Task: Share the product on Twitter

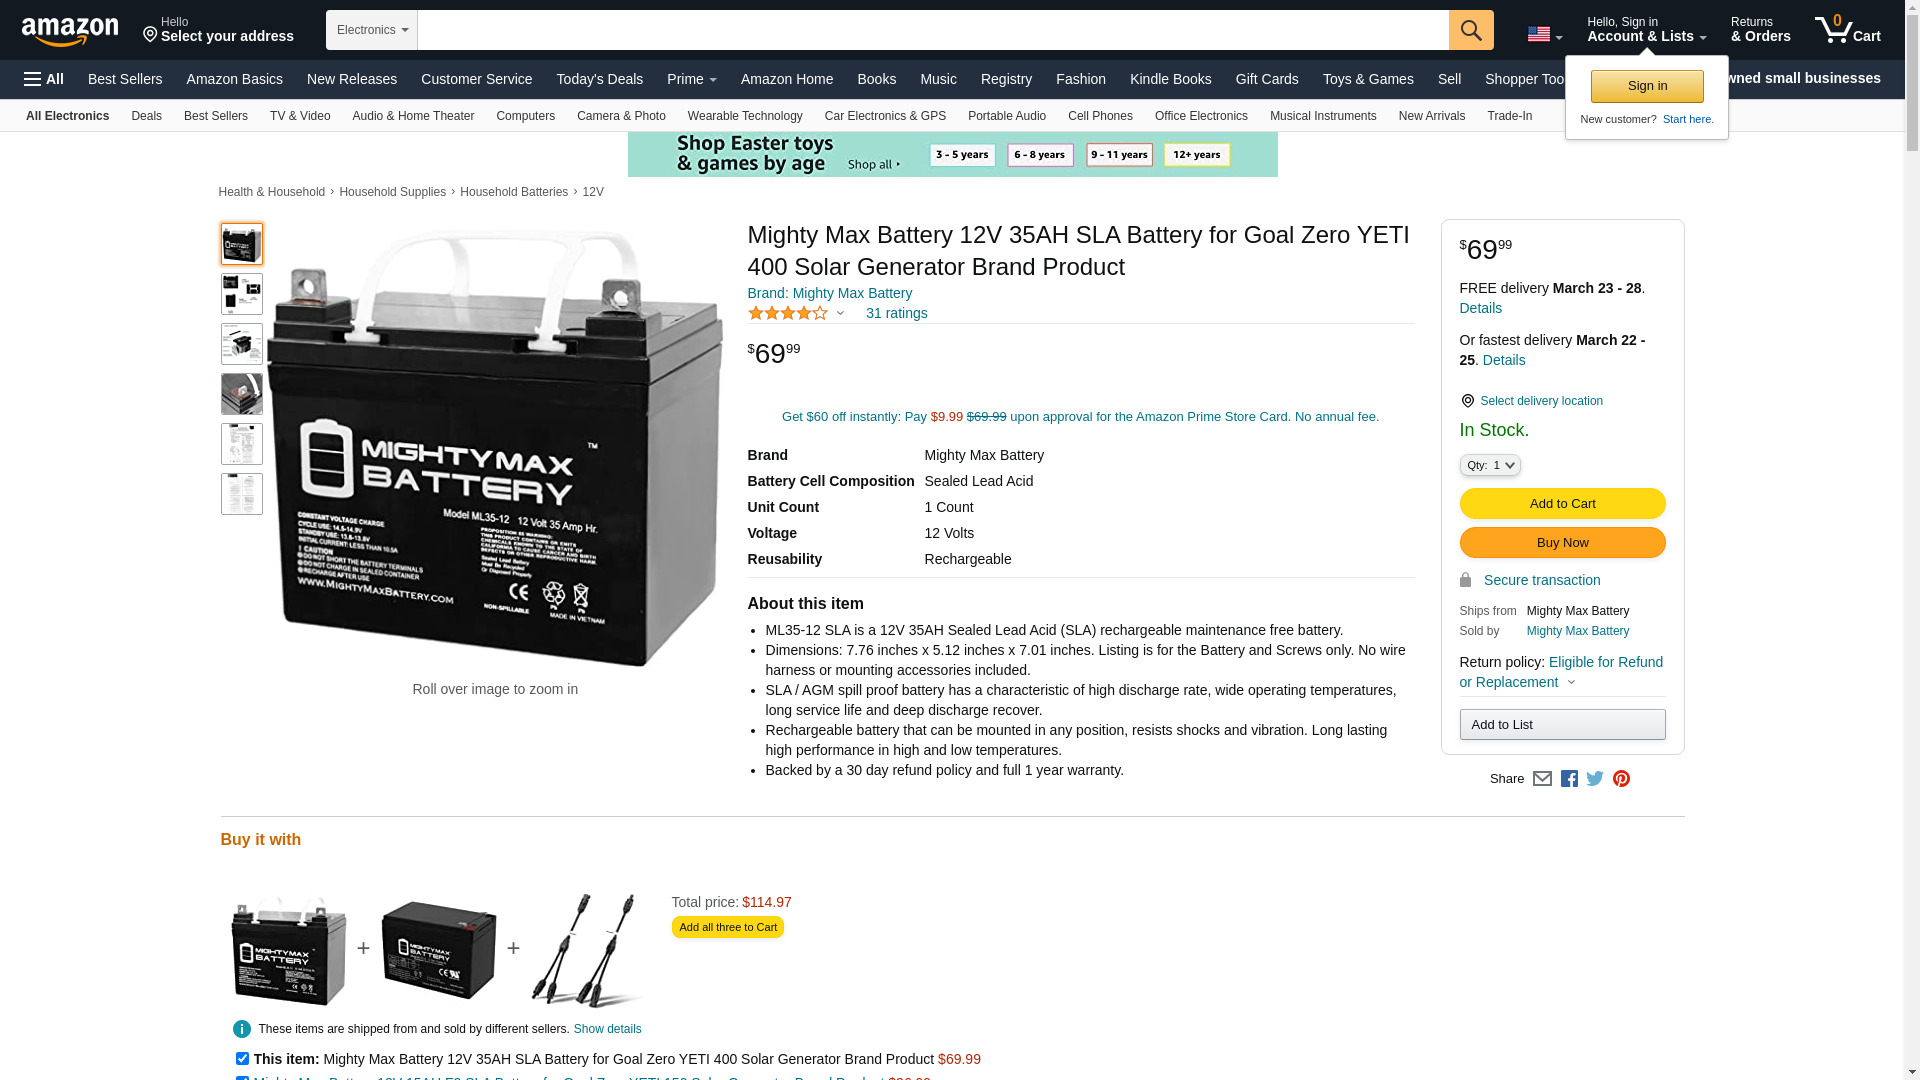Action: click(x=1594, y=779)
